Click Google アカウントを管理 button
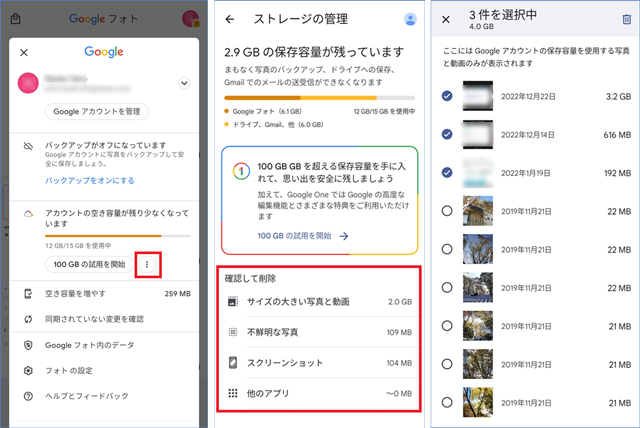This screenshot has height=428, width=640. [97, 111]
